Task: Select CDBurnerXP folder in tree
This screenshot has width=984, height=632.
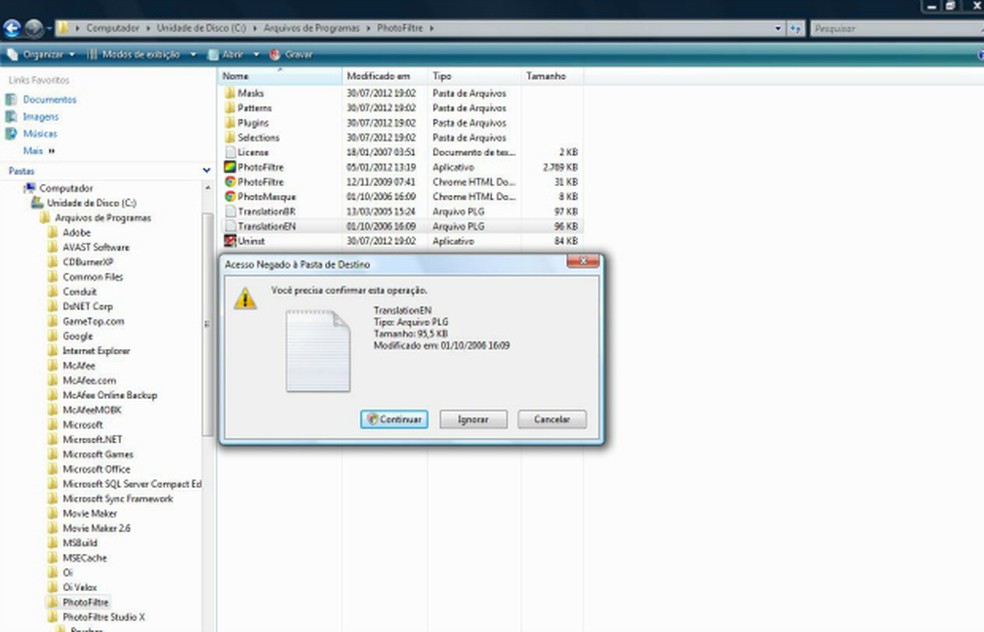Action: [x=88, y=262]
